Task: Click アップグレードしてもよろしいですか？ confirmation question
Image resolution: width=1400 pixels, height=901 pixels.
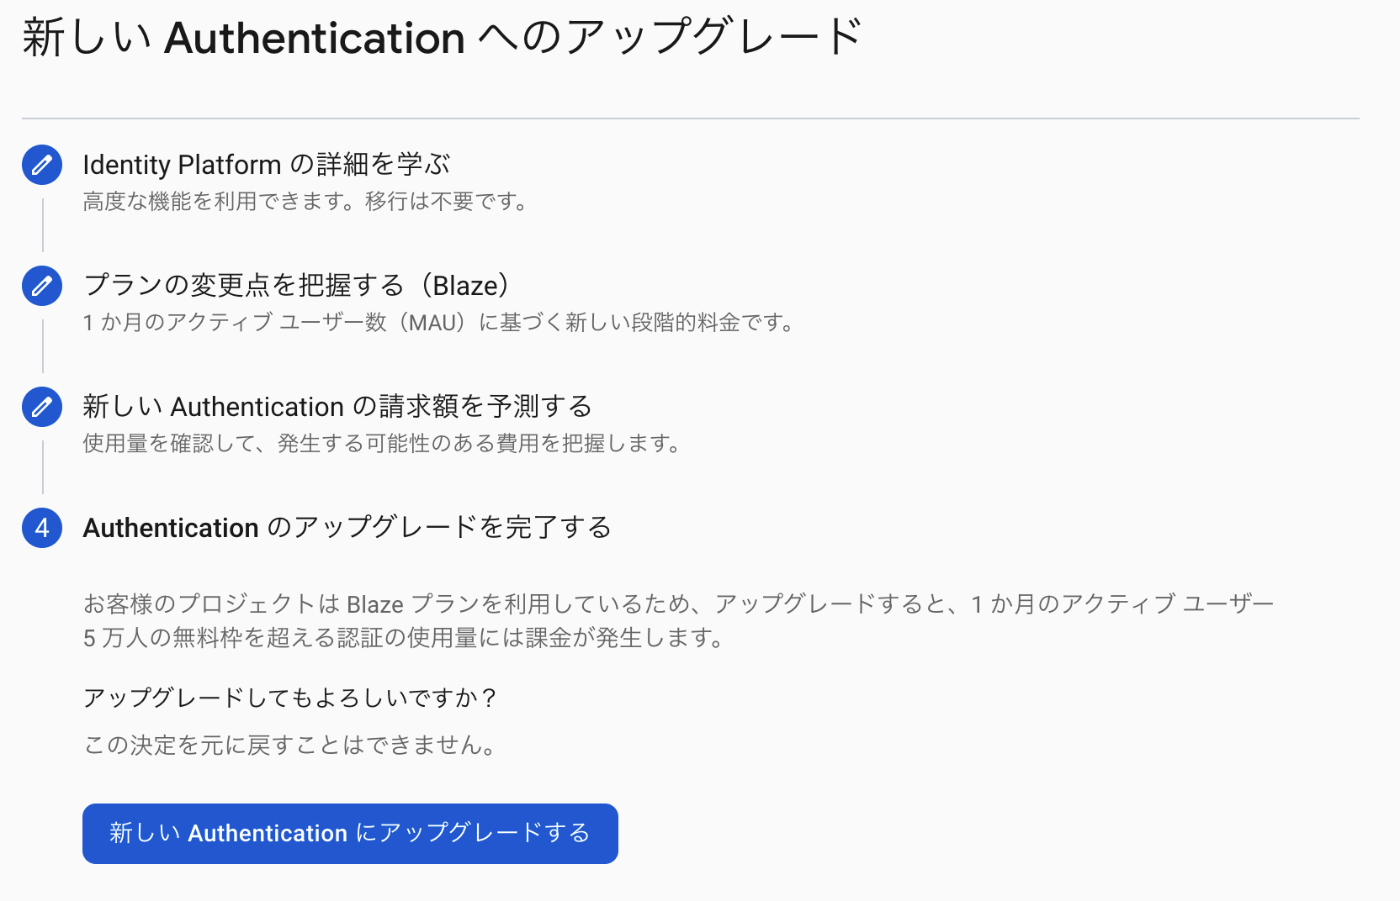Action: pyautogui.click(x=290, y=698)
